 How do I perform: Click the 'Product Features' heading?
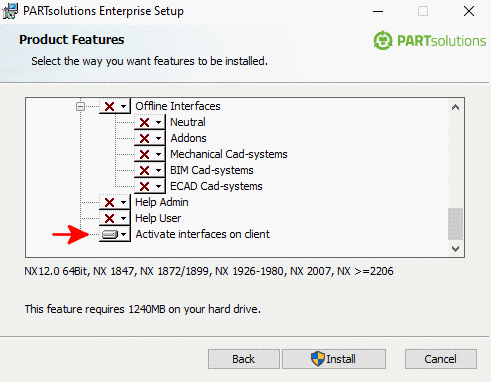point(72,40)
